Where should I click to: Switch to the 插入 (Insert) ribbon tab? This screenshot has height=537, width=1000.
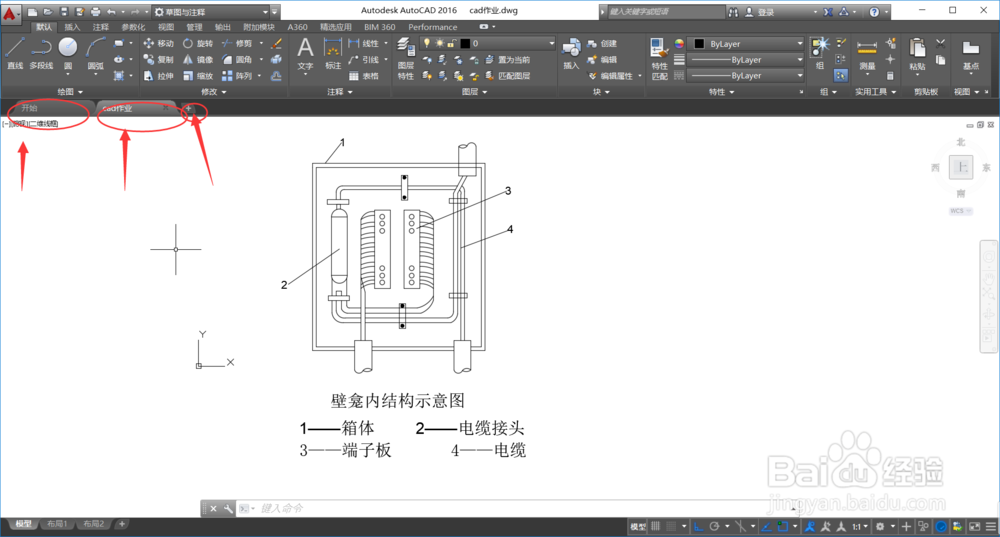click(x=73, y=27)
